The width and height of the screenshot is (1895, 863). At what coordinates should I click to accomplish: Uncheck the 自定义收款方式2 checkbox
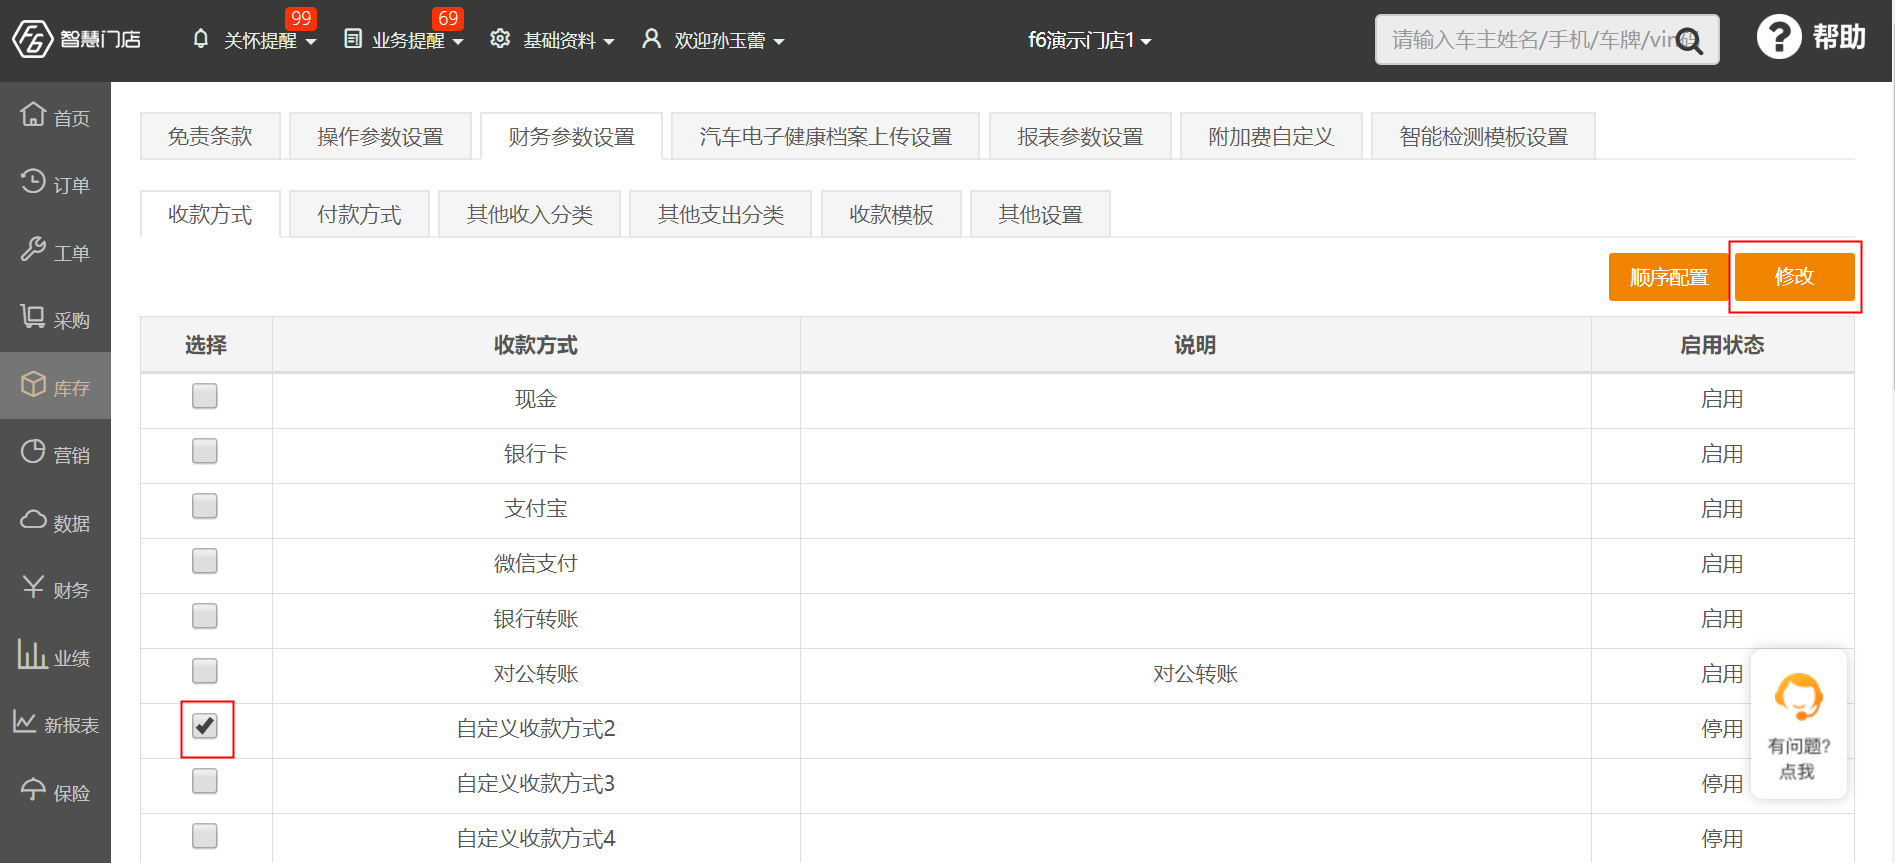pos(205,726)
